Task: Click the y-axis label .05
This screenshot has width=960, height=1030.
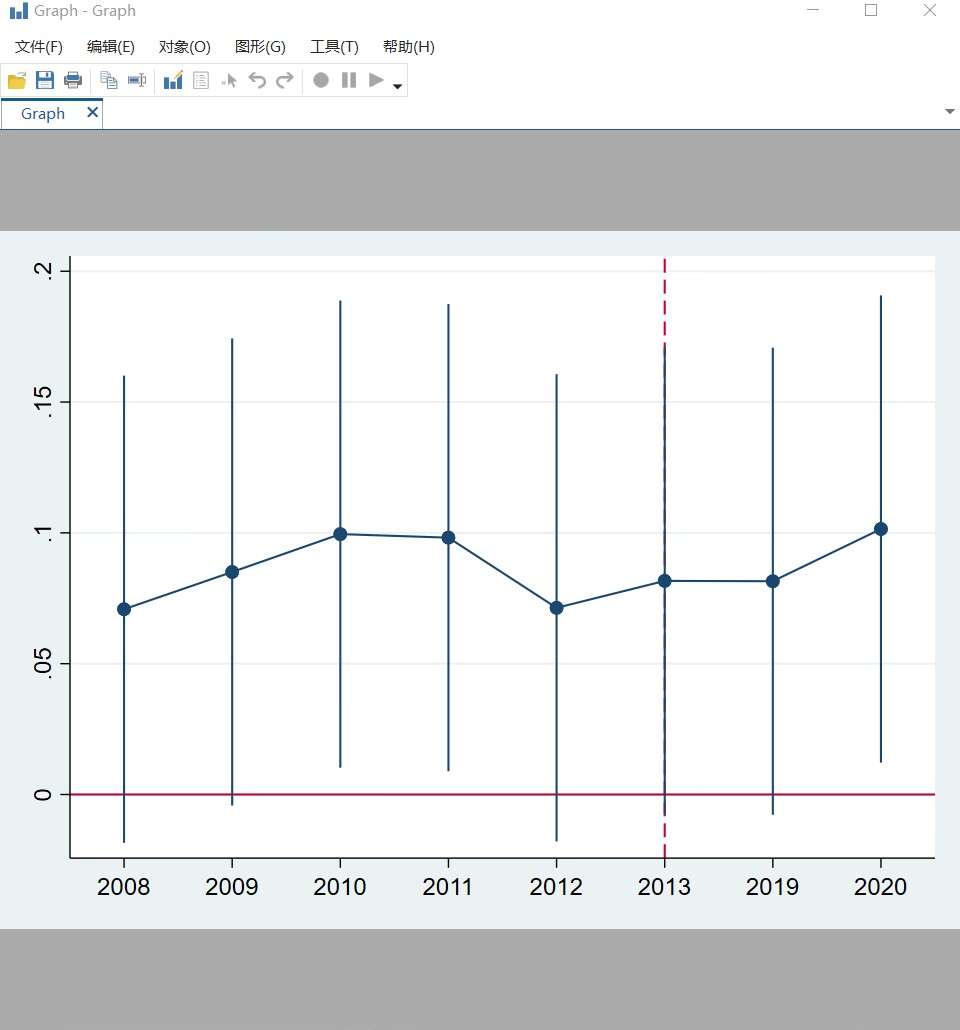Action: [43, 663]
